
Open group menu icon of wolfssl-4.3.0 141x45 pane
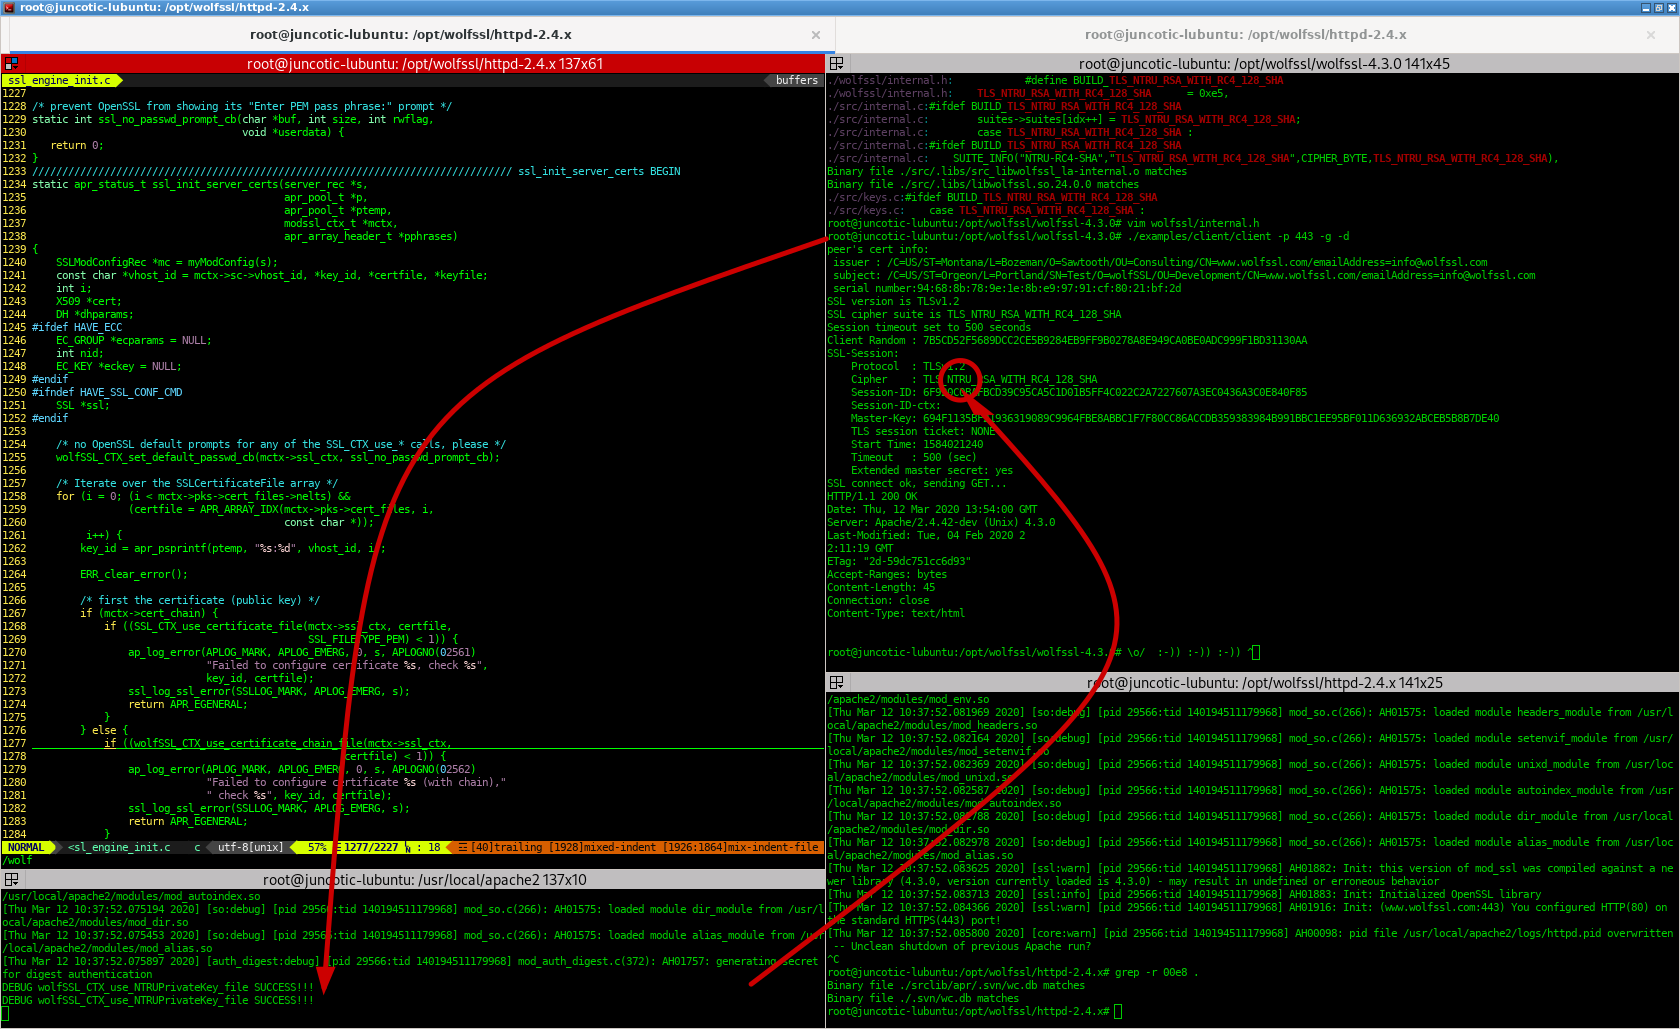pyautogui.click(x=837, y=64)
